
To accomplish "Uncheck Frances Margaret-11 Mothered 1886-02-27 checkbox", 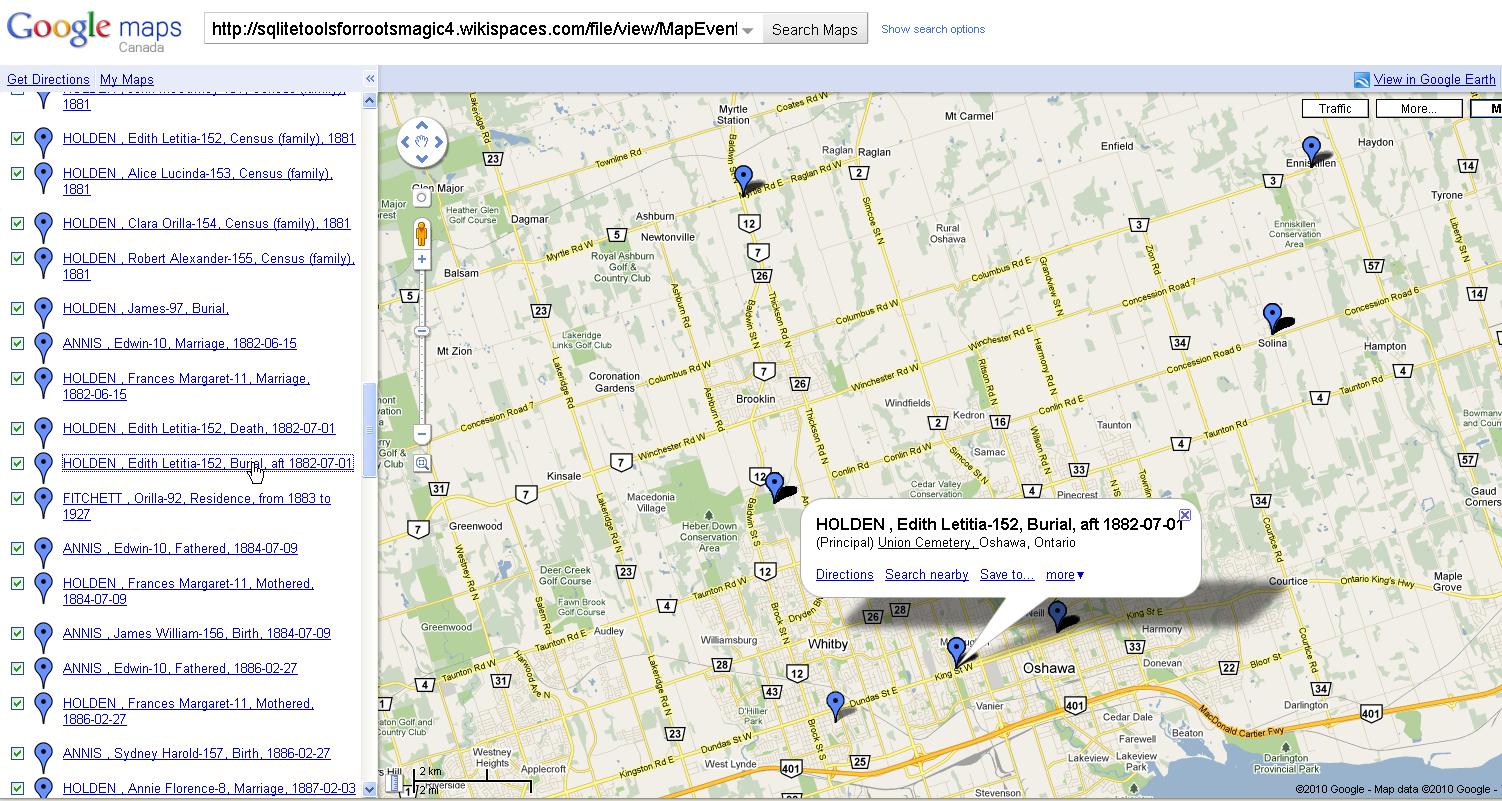I will pos(17,704).
